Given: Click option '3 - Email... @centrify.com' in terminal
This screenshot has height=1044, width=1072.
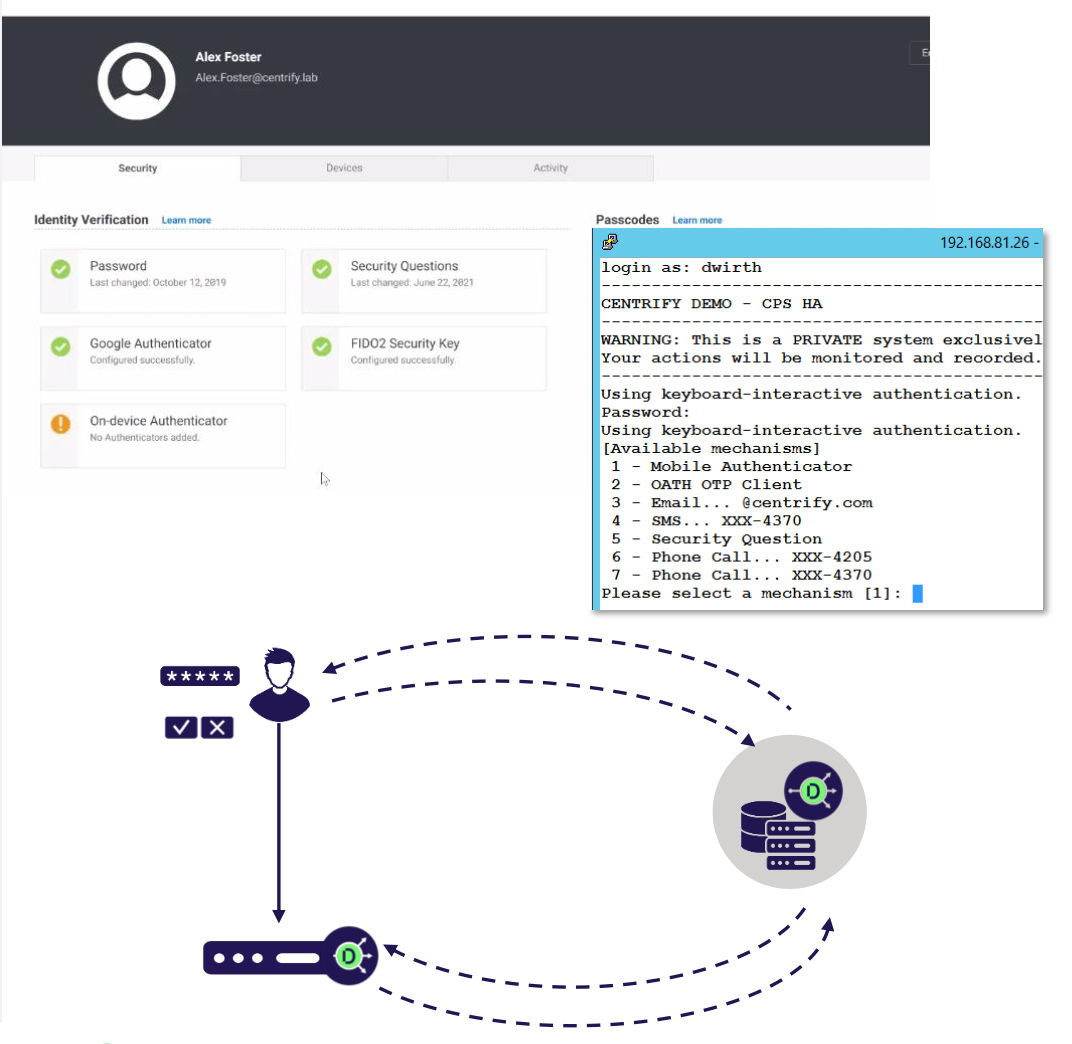Looking at the screenshot, I should tap(742, 503).
